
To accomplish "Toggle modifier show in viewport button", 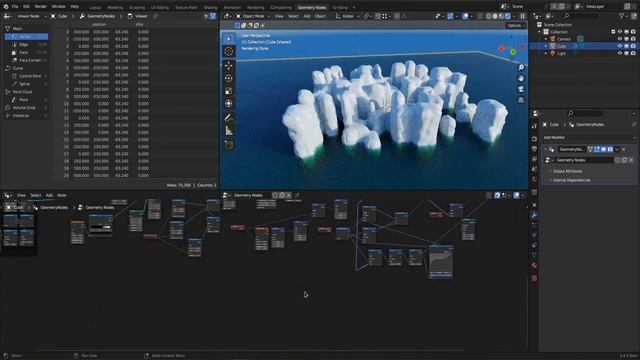I will coord(603,149).
